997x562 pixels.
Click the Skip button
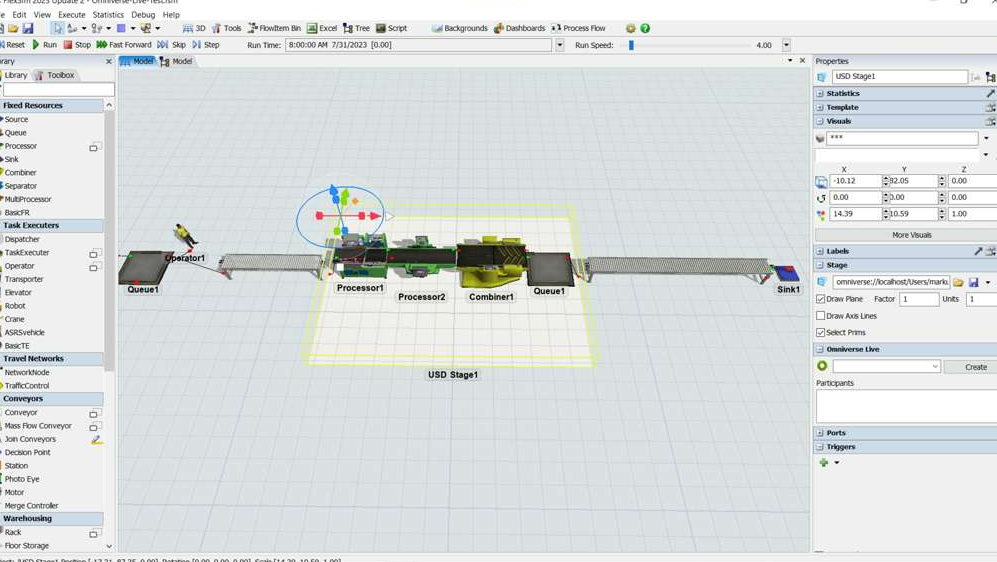point(172,45)
